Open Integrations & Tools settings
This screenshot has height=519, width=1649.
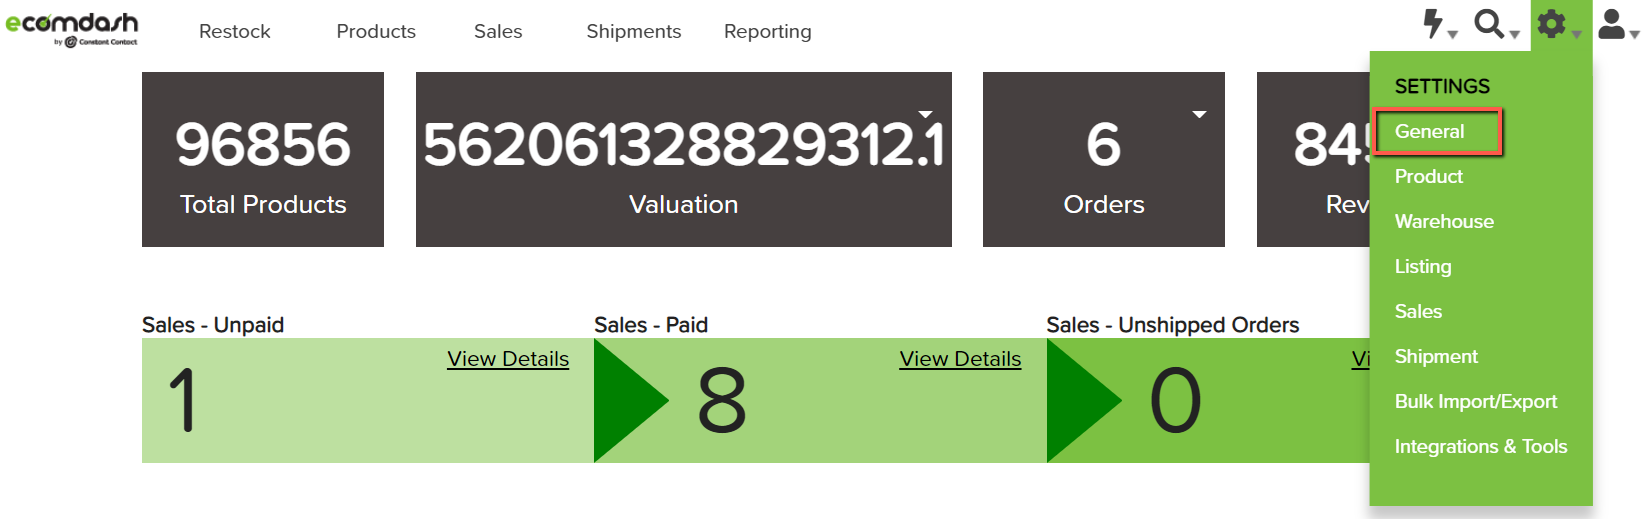(1481, 447)
